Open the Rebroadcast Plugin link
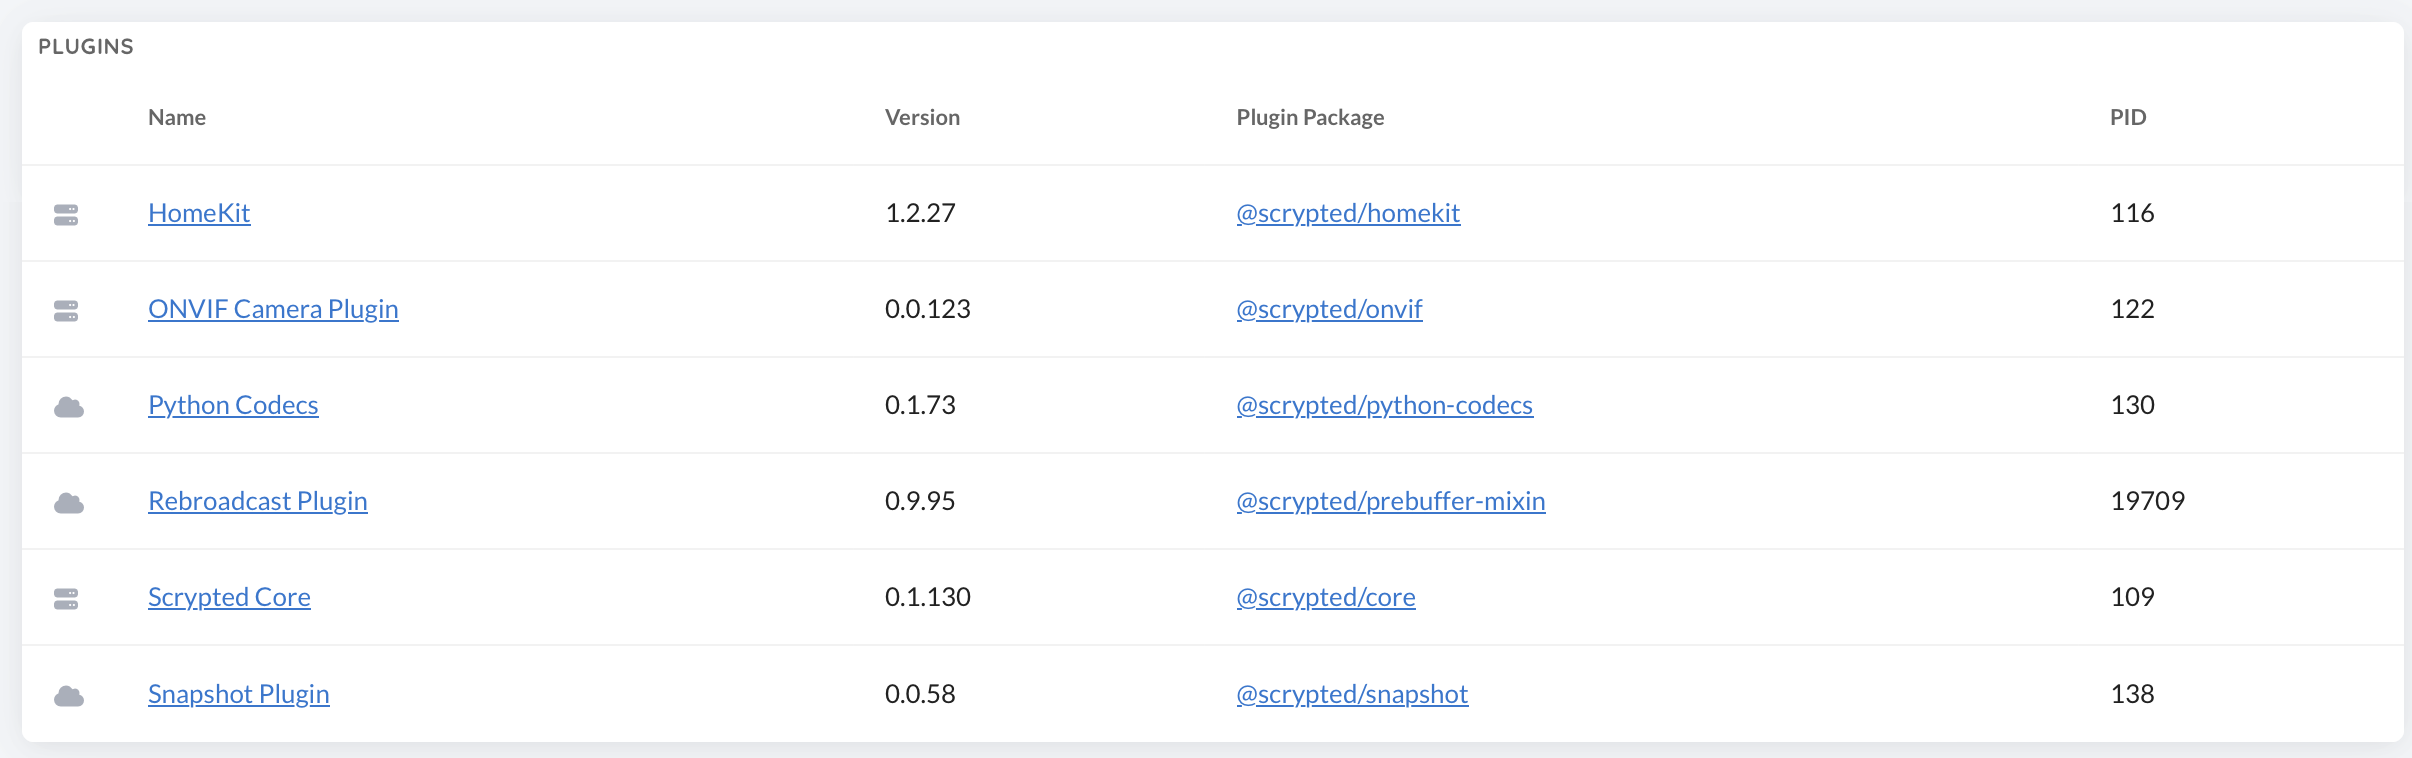This screenshot has height=758, width=2412. pos(258,501)
